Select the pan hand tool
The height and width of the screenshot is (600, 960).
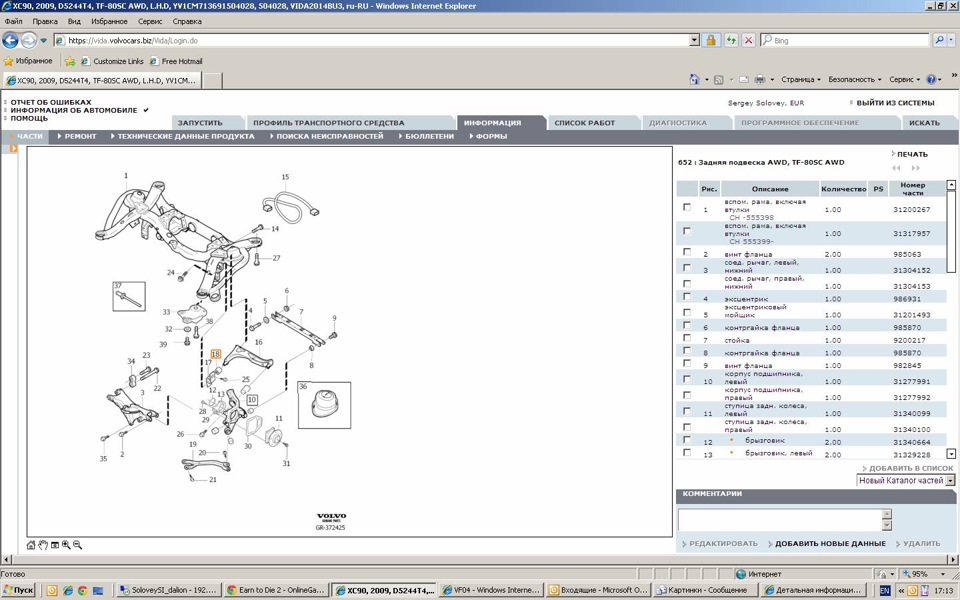pos(43,545)
